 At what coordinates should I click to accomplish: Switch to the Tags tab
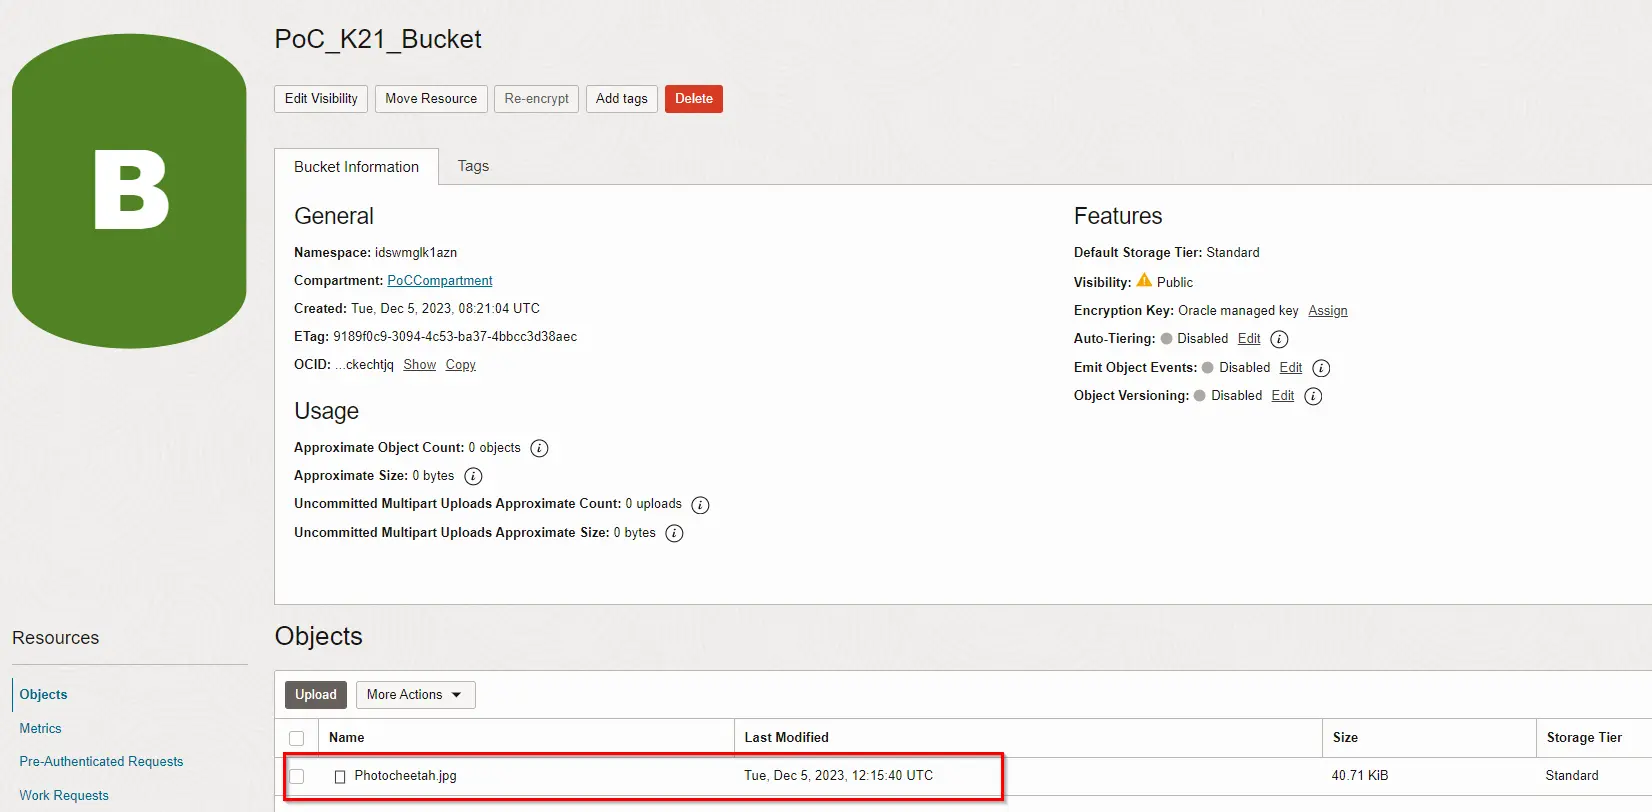[x=473, y=166]
